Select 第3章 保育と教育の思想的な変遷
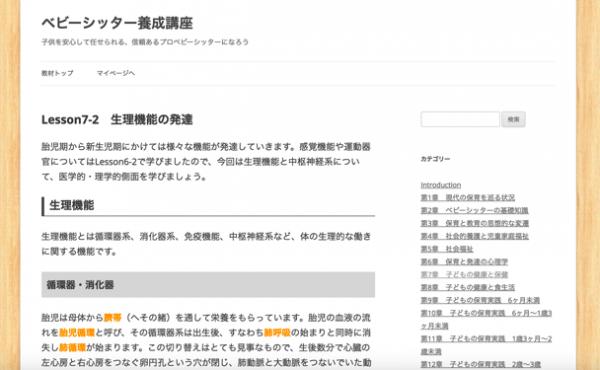Screen dimensions: 600x370 474,223
